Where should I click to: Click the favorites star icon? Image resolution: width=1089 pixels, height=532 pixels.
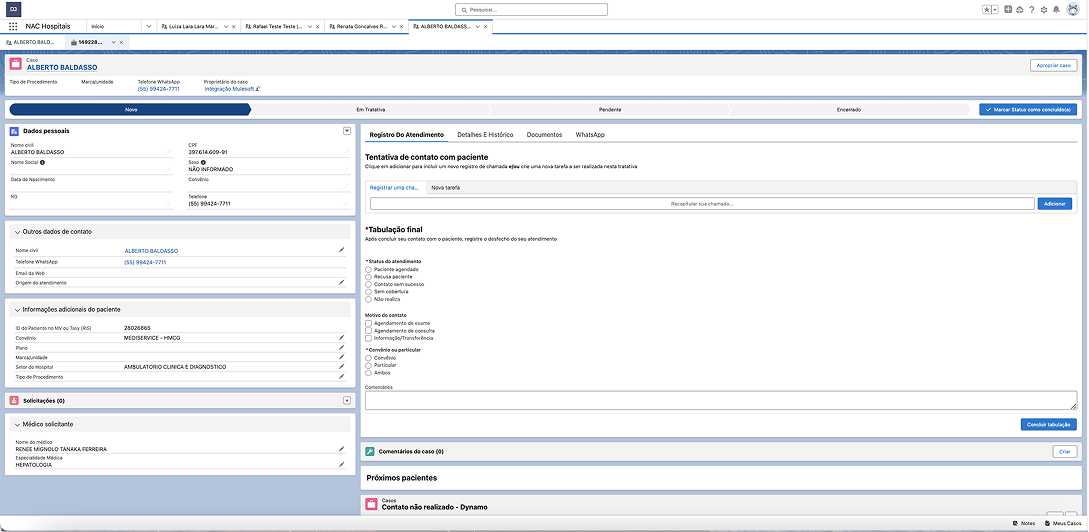987,10
